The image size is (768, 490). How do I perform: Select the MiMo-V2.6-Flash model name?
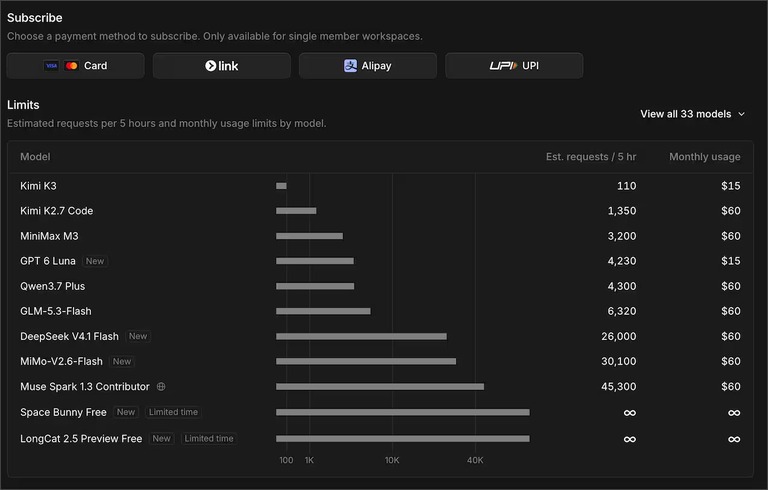click(x=61, y=361)
